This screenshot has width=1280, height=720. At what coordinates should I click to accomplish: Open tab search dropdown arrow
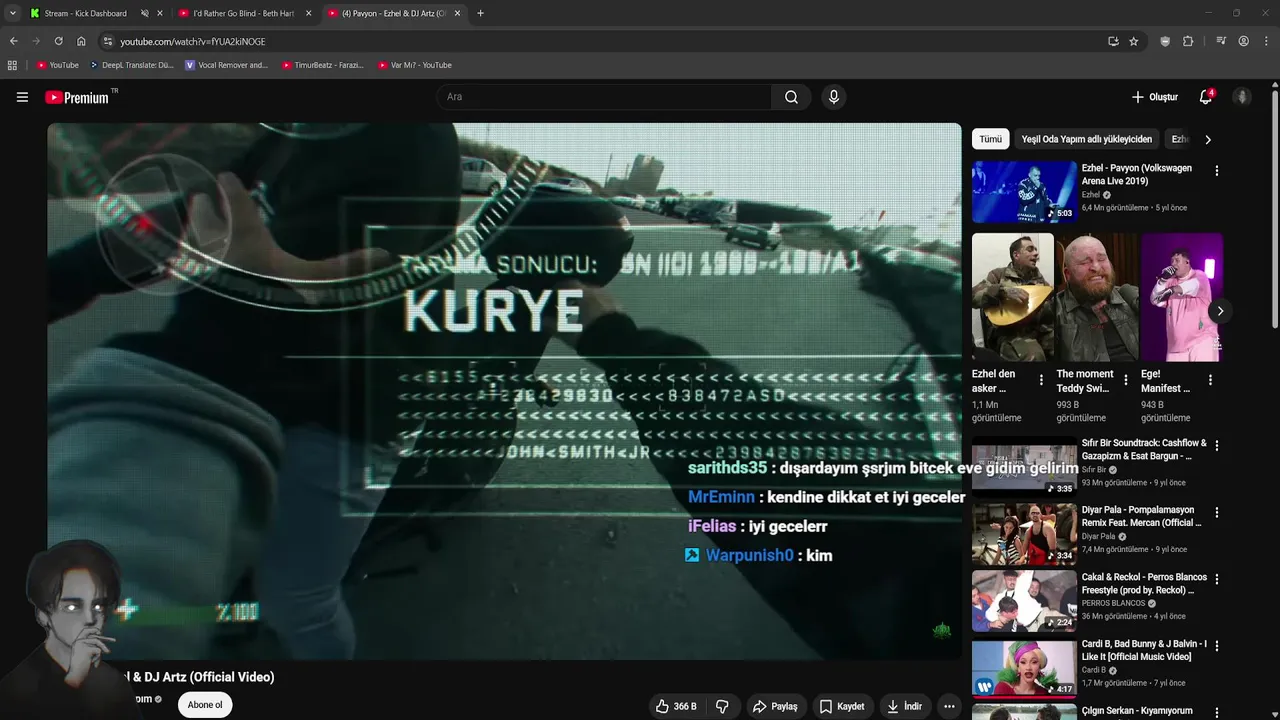coord(12,13)
